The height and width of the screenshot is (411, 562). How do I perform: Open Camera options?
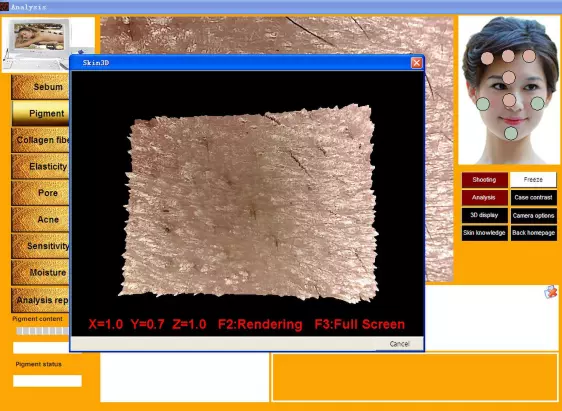point(533,215)
